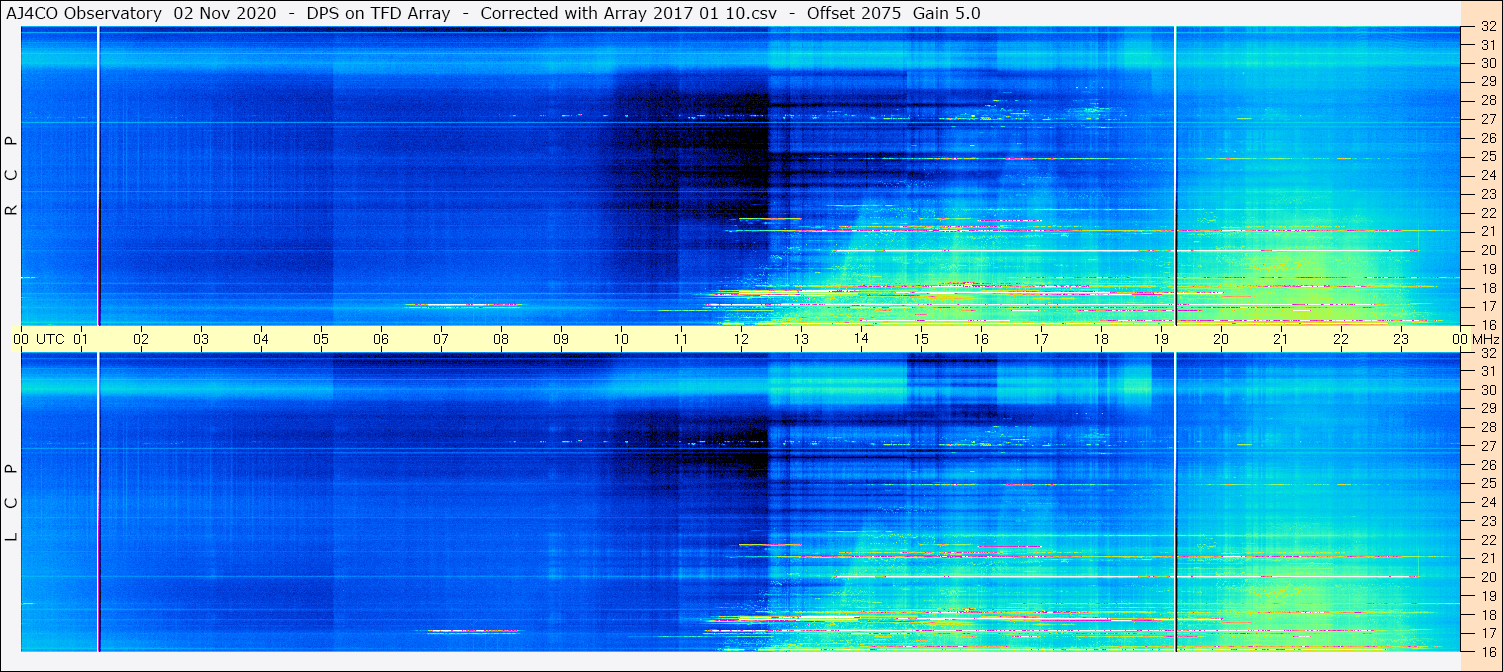Select the 06 hour label on the UTC axis
The width and height of the screenshot is (1503, 672).
tap(381, 339)
